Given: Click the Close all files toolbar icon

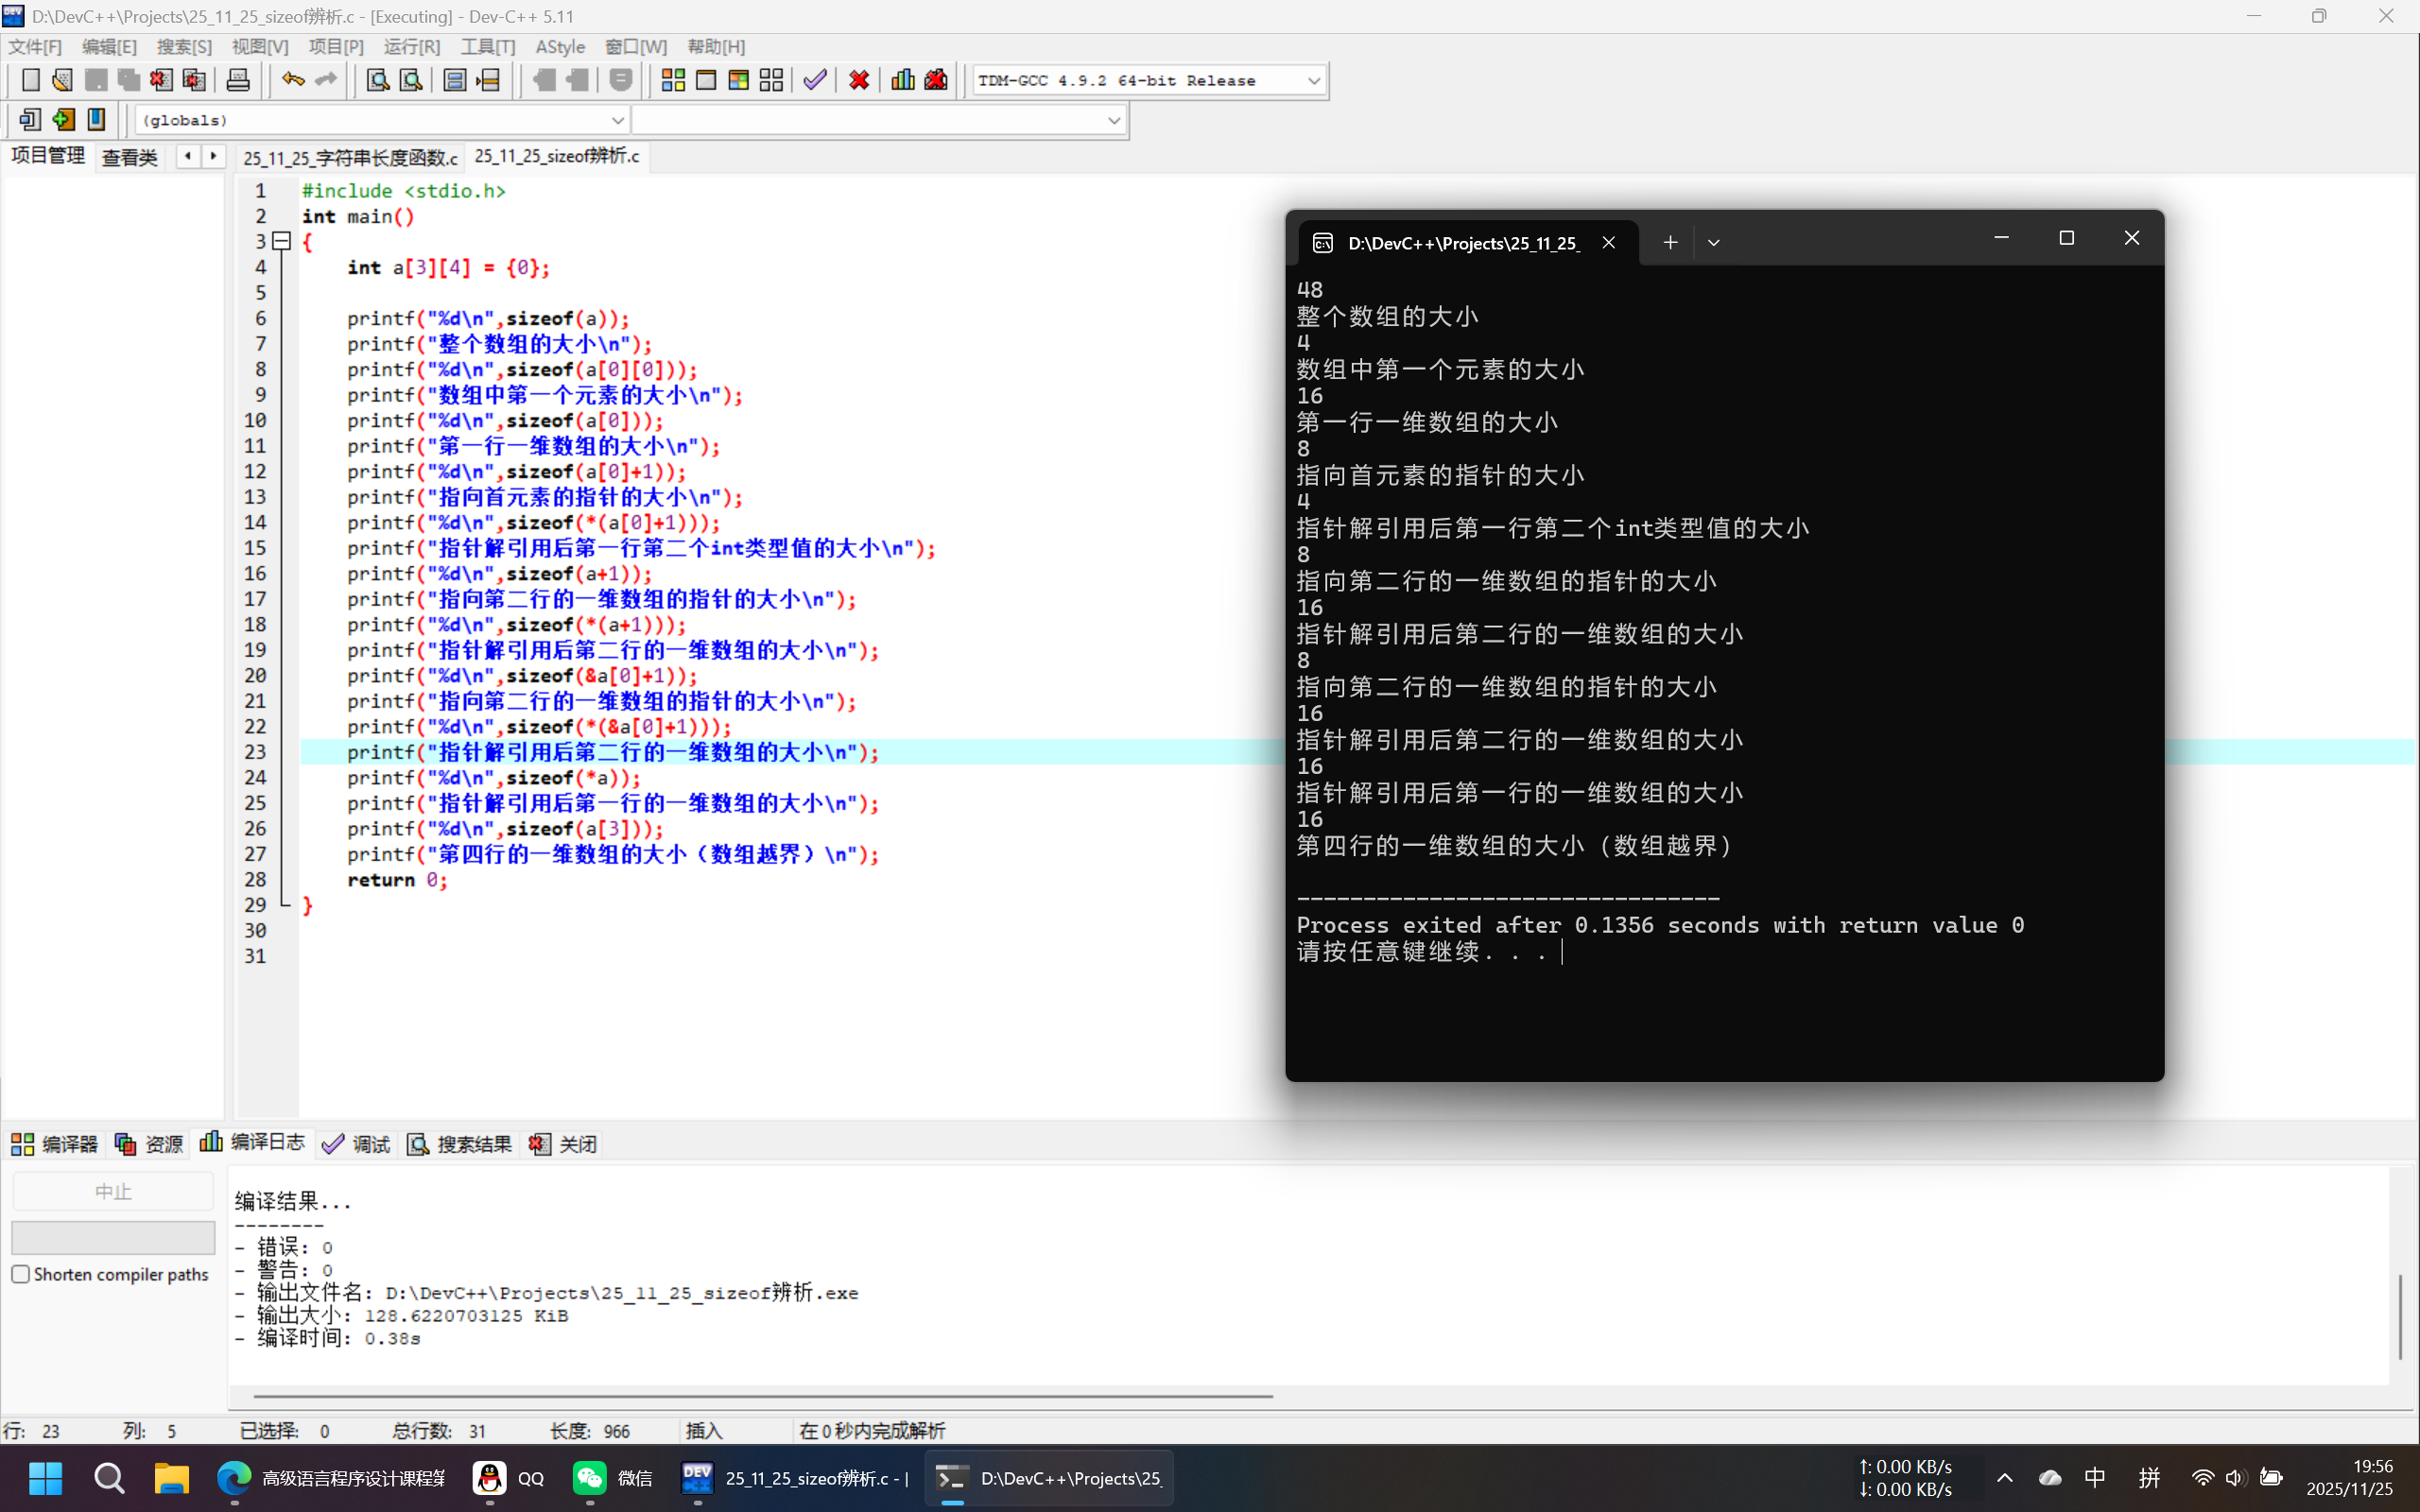Looking at the screenshot, I should pos(194,80).
